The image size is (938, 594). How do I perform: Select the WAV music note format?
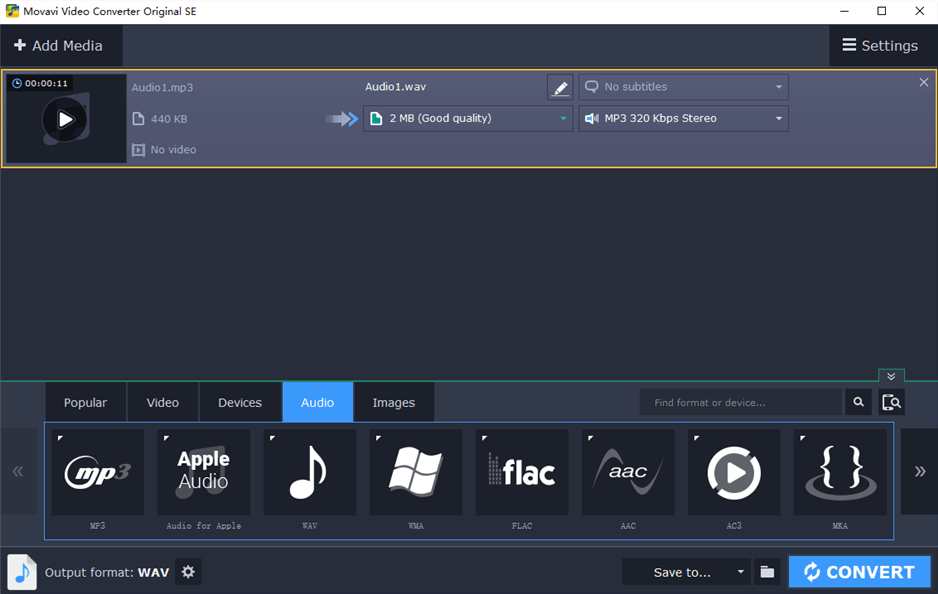(x=310, y=472)
